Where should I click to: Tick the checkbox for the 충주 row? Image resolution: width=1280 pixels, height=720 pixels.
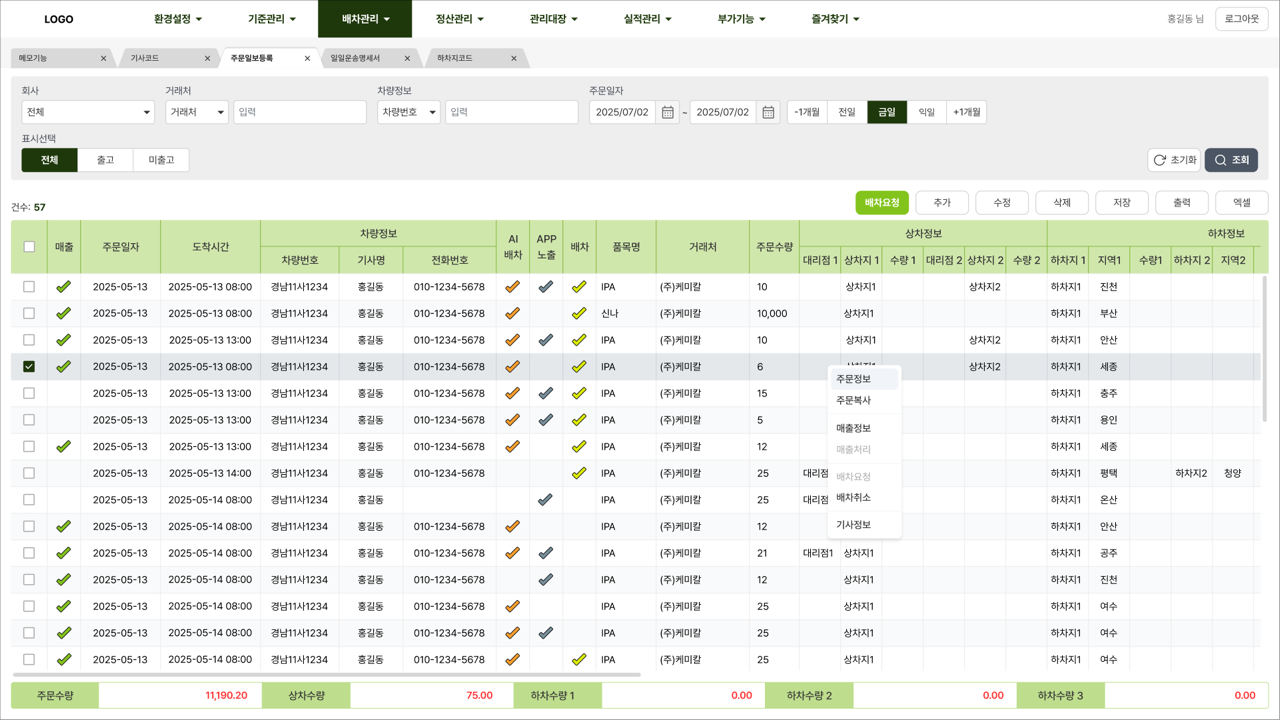click(29, 393)
